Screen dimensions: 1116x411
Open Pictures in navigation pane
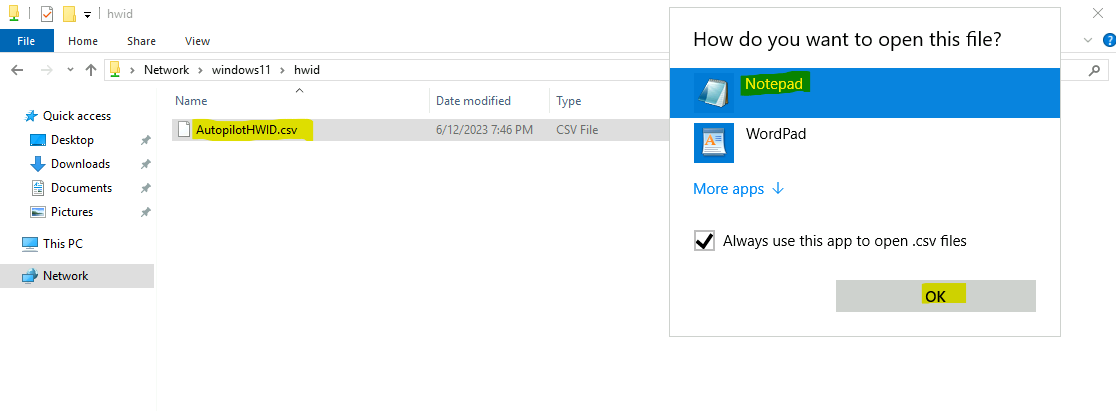click(x=72, y=212)
